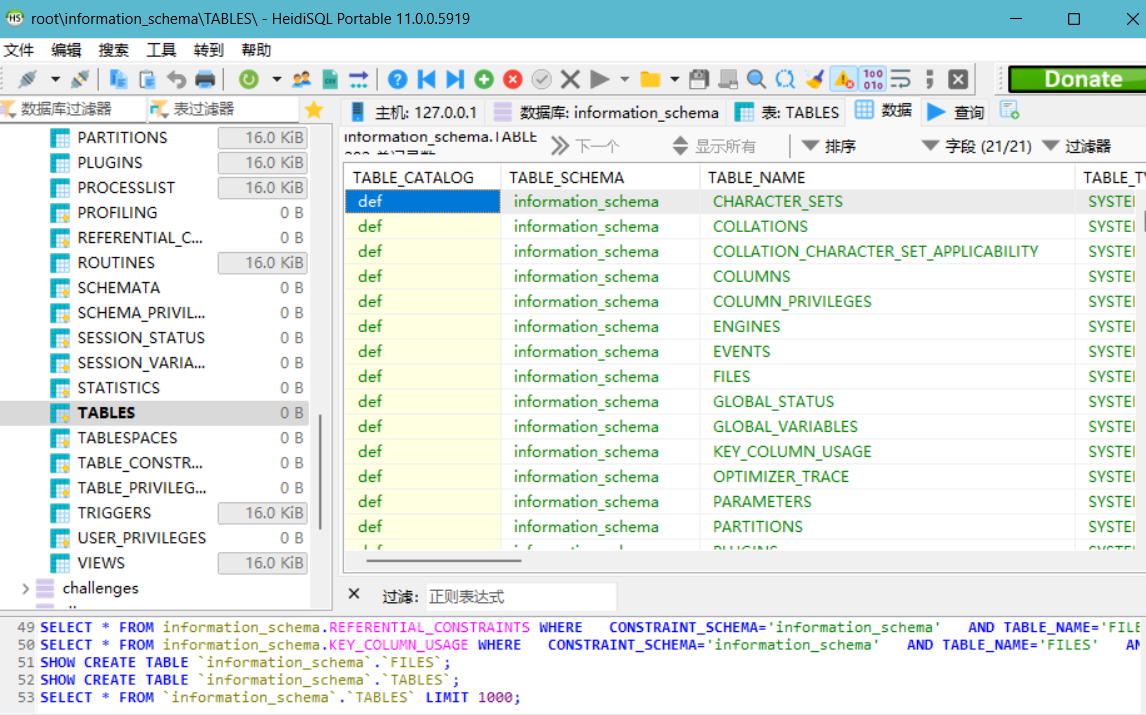Open the 排序 sorting dropdown
The height and width of the screenshot is (715, 1146).
pyautogui.click(x=830, y=146)
